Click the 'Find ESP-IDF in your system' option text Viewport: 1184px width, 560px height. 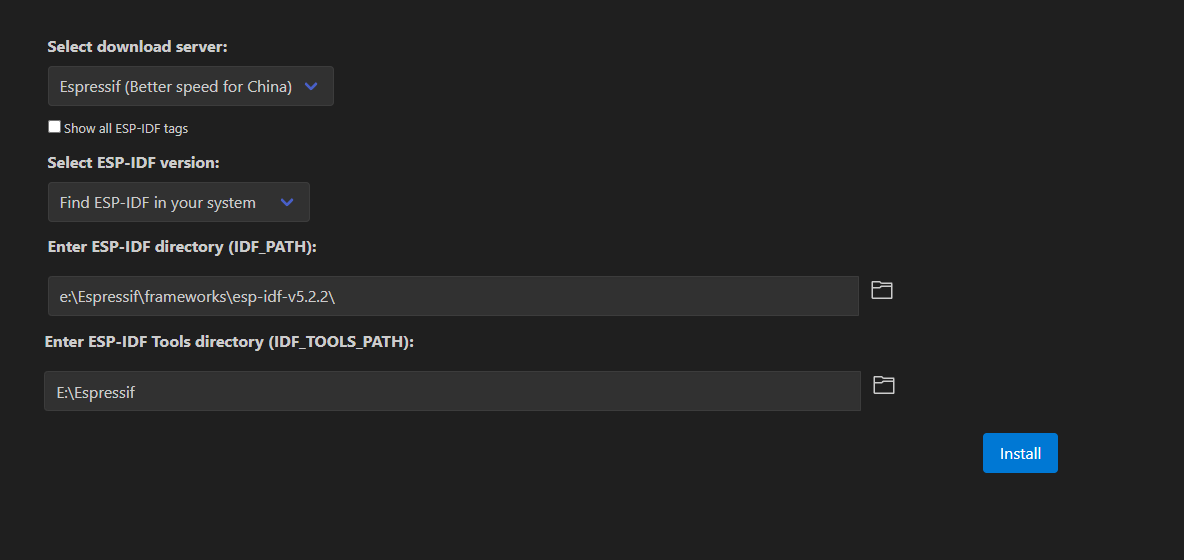[158, 203]
